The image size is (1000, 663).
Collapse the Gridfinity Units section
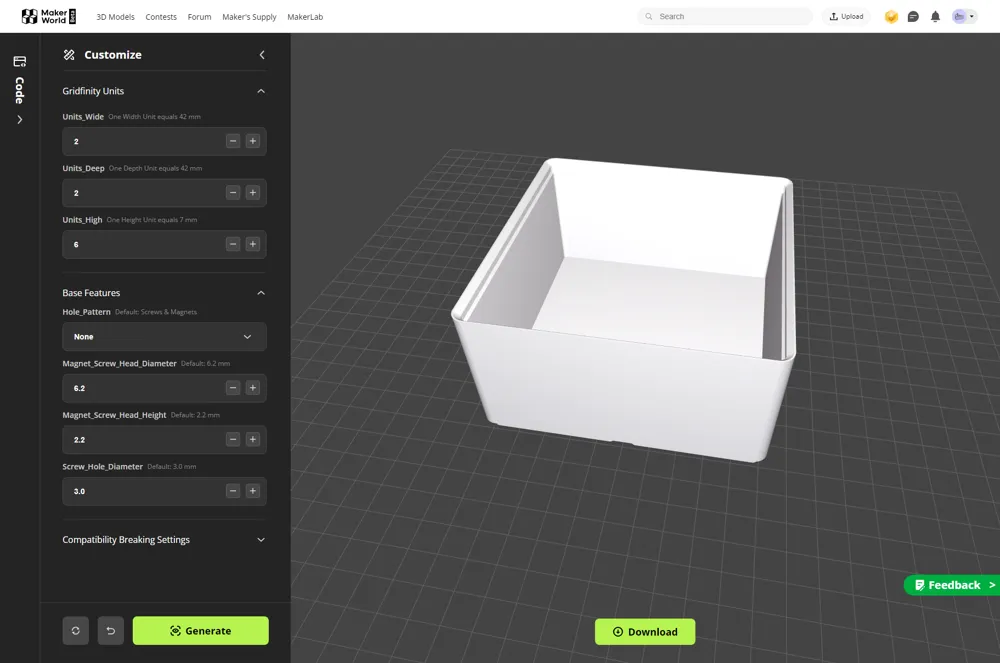(x=261, y=91)
